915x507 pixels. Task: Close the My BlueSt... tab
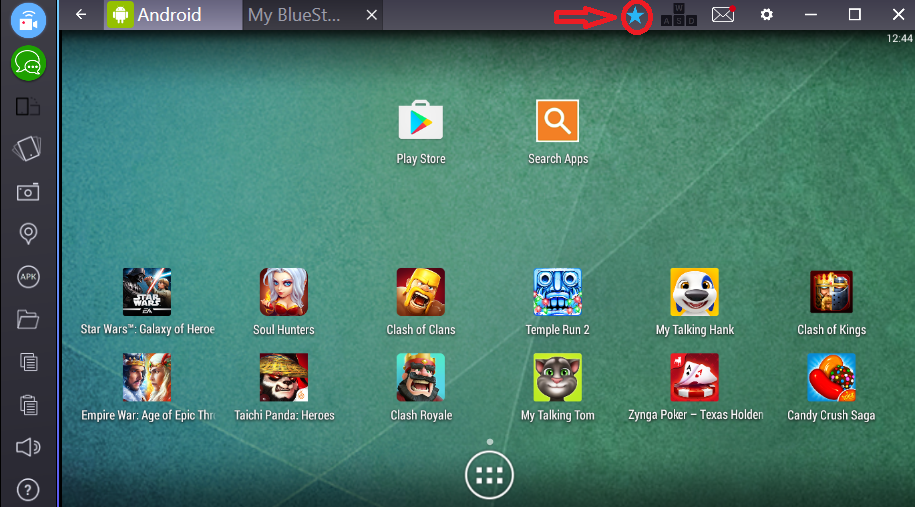point(372,15)
